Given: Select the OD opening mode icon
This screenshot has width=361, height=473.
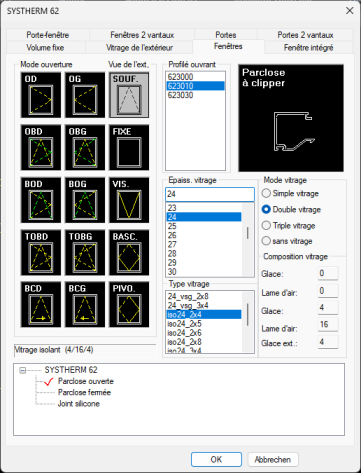Looking at the screenshot, I should click(41, 95).
